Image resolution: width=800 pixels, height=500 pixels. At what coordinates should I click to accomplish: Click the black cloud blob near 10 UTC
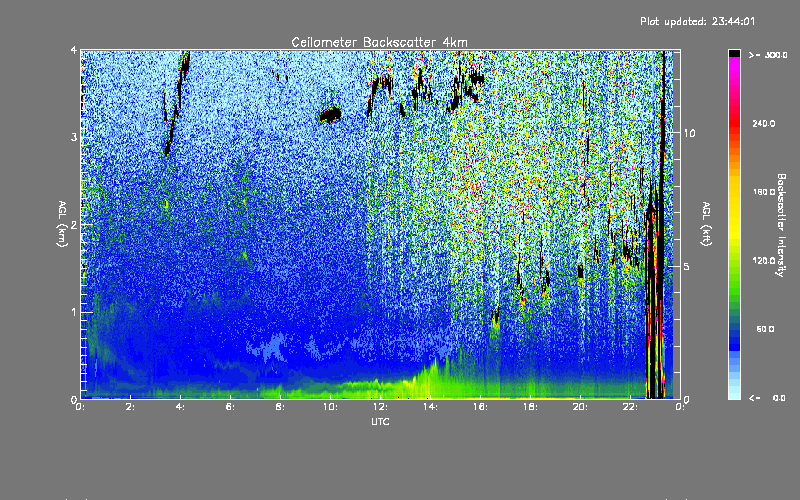click(330, 115)
